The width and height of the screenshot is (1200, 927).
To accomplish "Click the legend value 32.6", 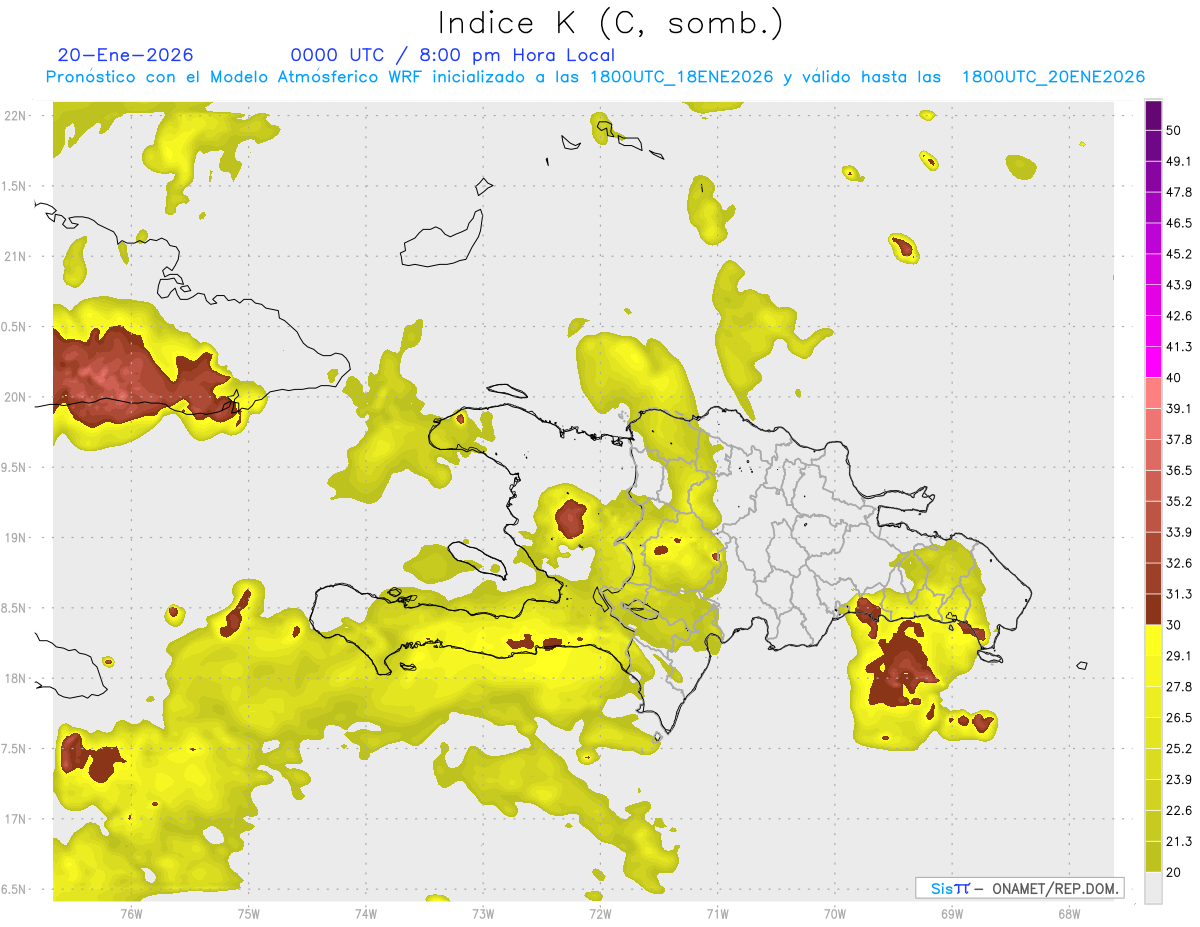I will pos(1179,563).
